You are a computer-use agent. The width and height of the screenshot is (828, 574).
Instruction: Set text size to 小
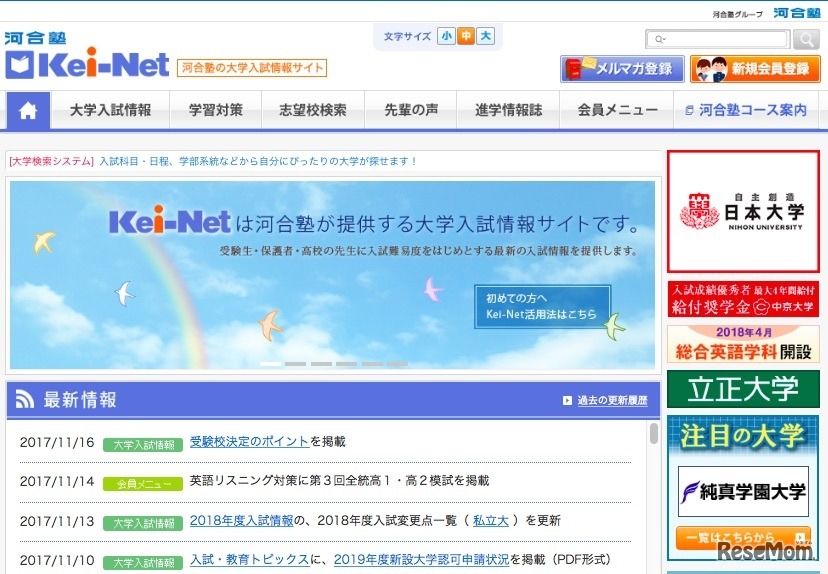pos(447,36)
